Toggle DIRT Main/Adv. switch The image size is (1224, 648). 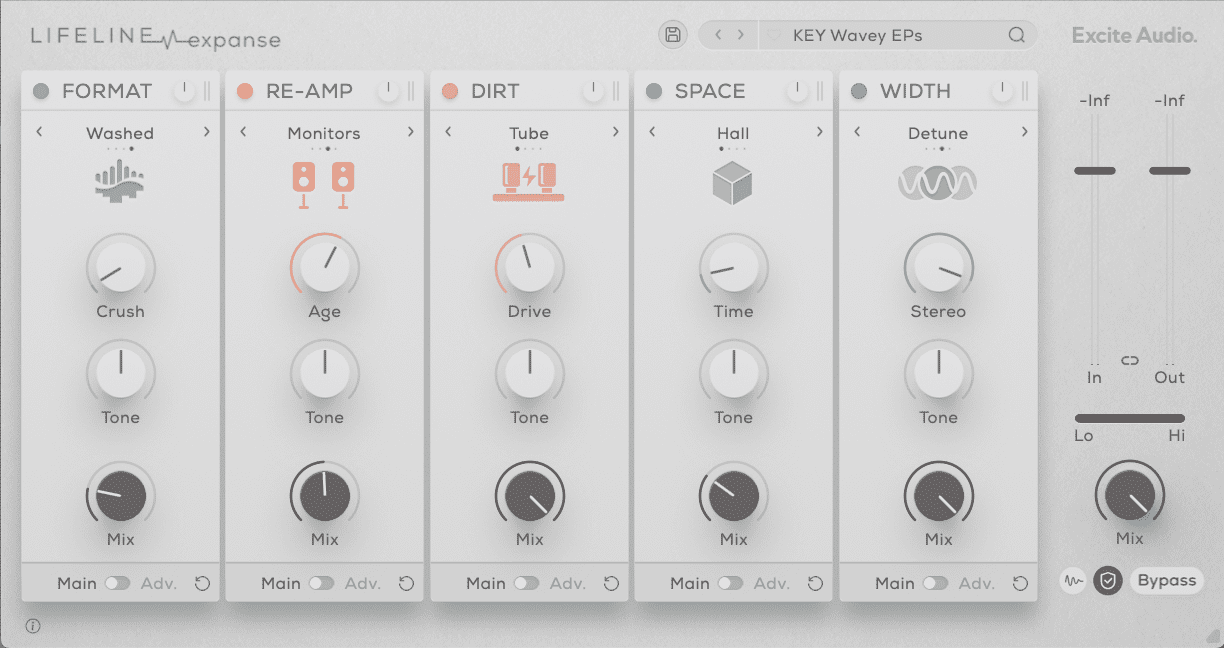(527, 583)
